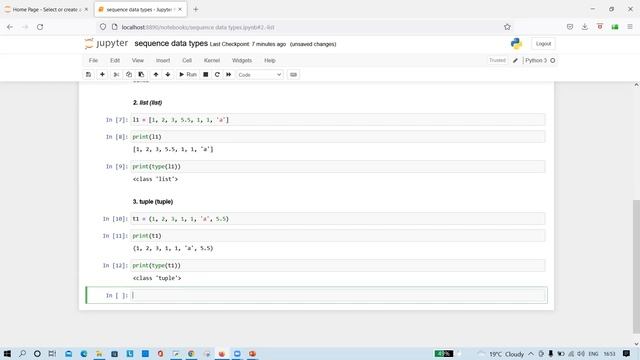
Task: Select the print(l1) cell
Action: tap(338, 136)
